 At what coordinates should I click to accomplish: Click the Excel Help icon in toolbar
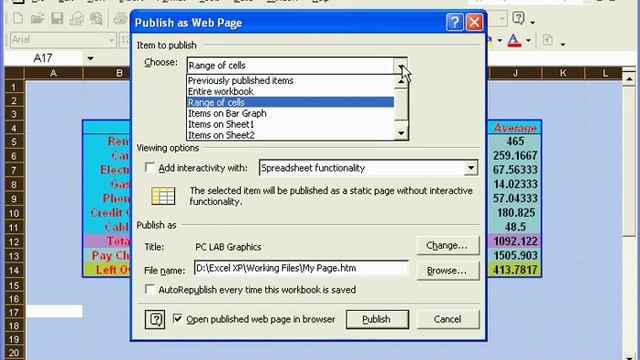coord(518,18)
